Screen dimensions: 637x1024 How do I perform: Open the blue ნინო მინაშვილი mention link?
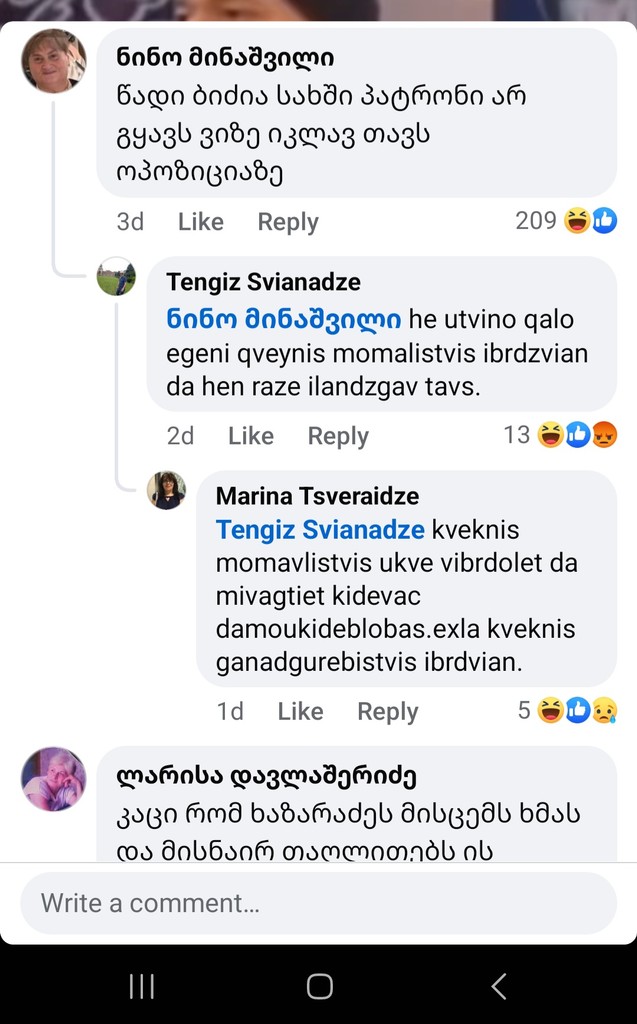click(283, 319)
